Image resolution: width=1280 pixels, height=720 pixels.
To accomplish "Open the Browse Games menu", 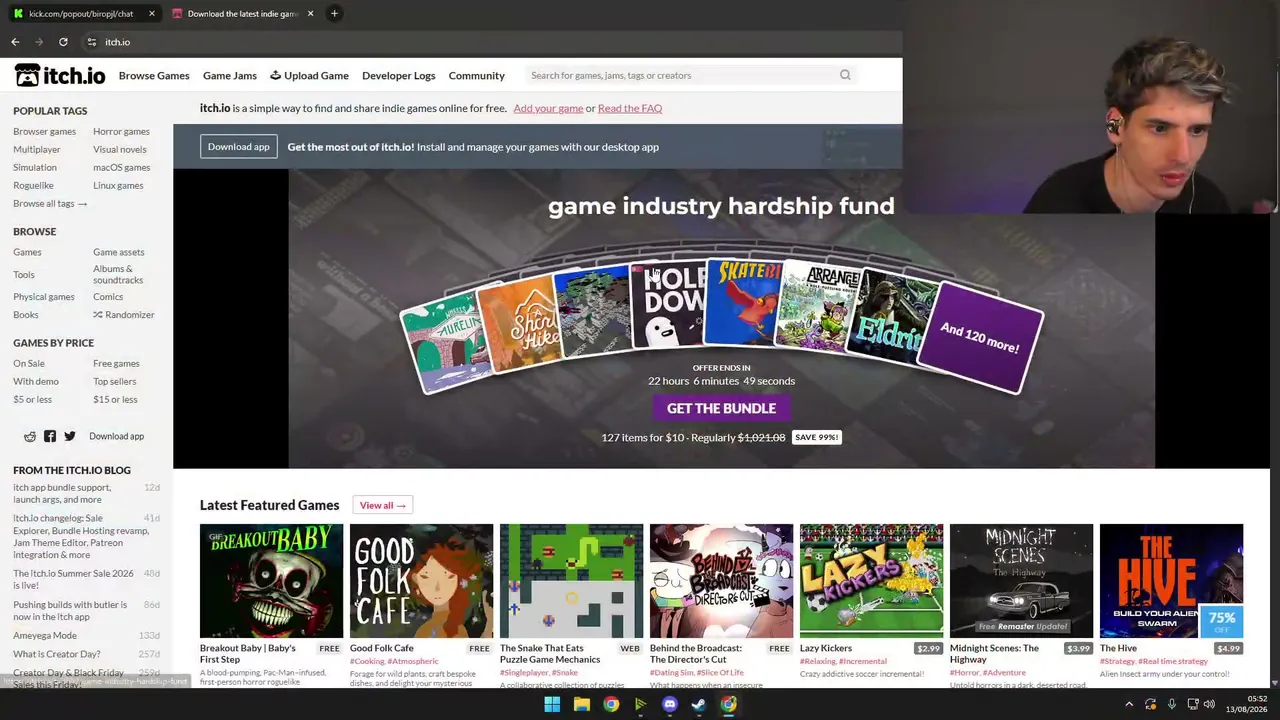I will click(154, 75).
